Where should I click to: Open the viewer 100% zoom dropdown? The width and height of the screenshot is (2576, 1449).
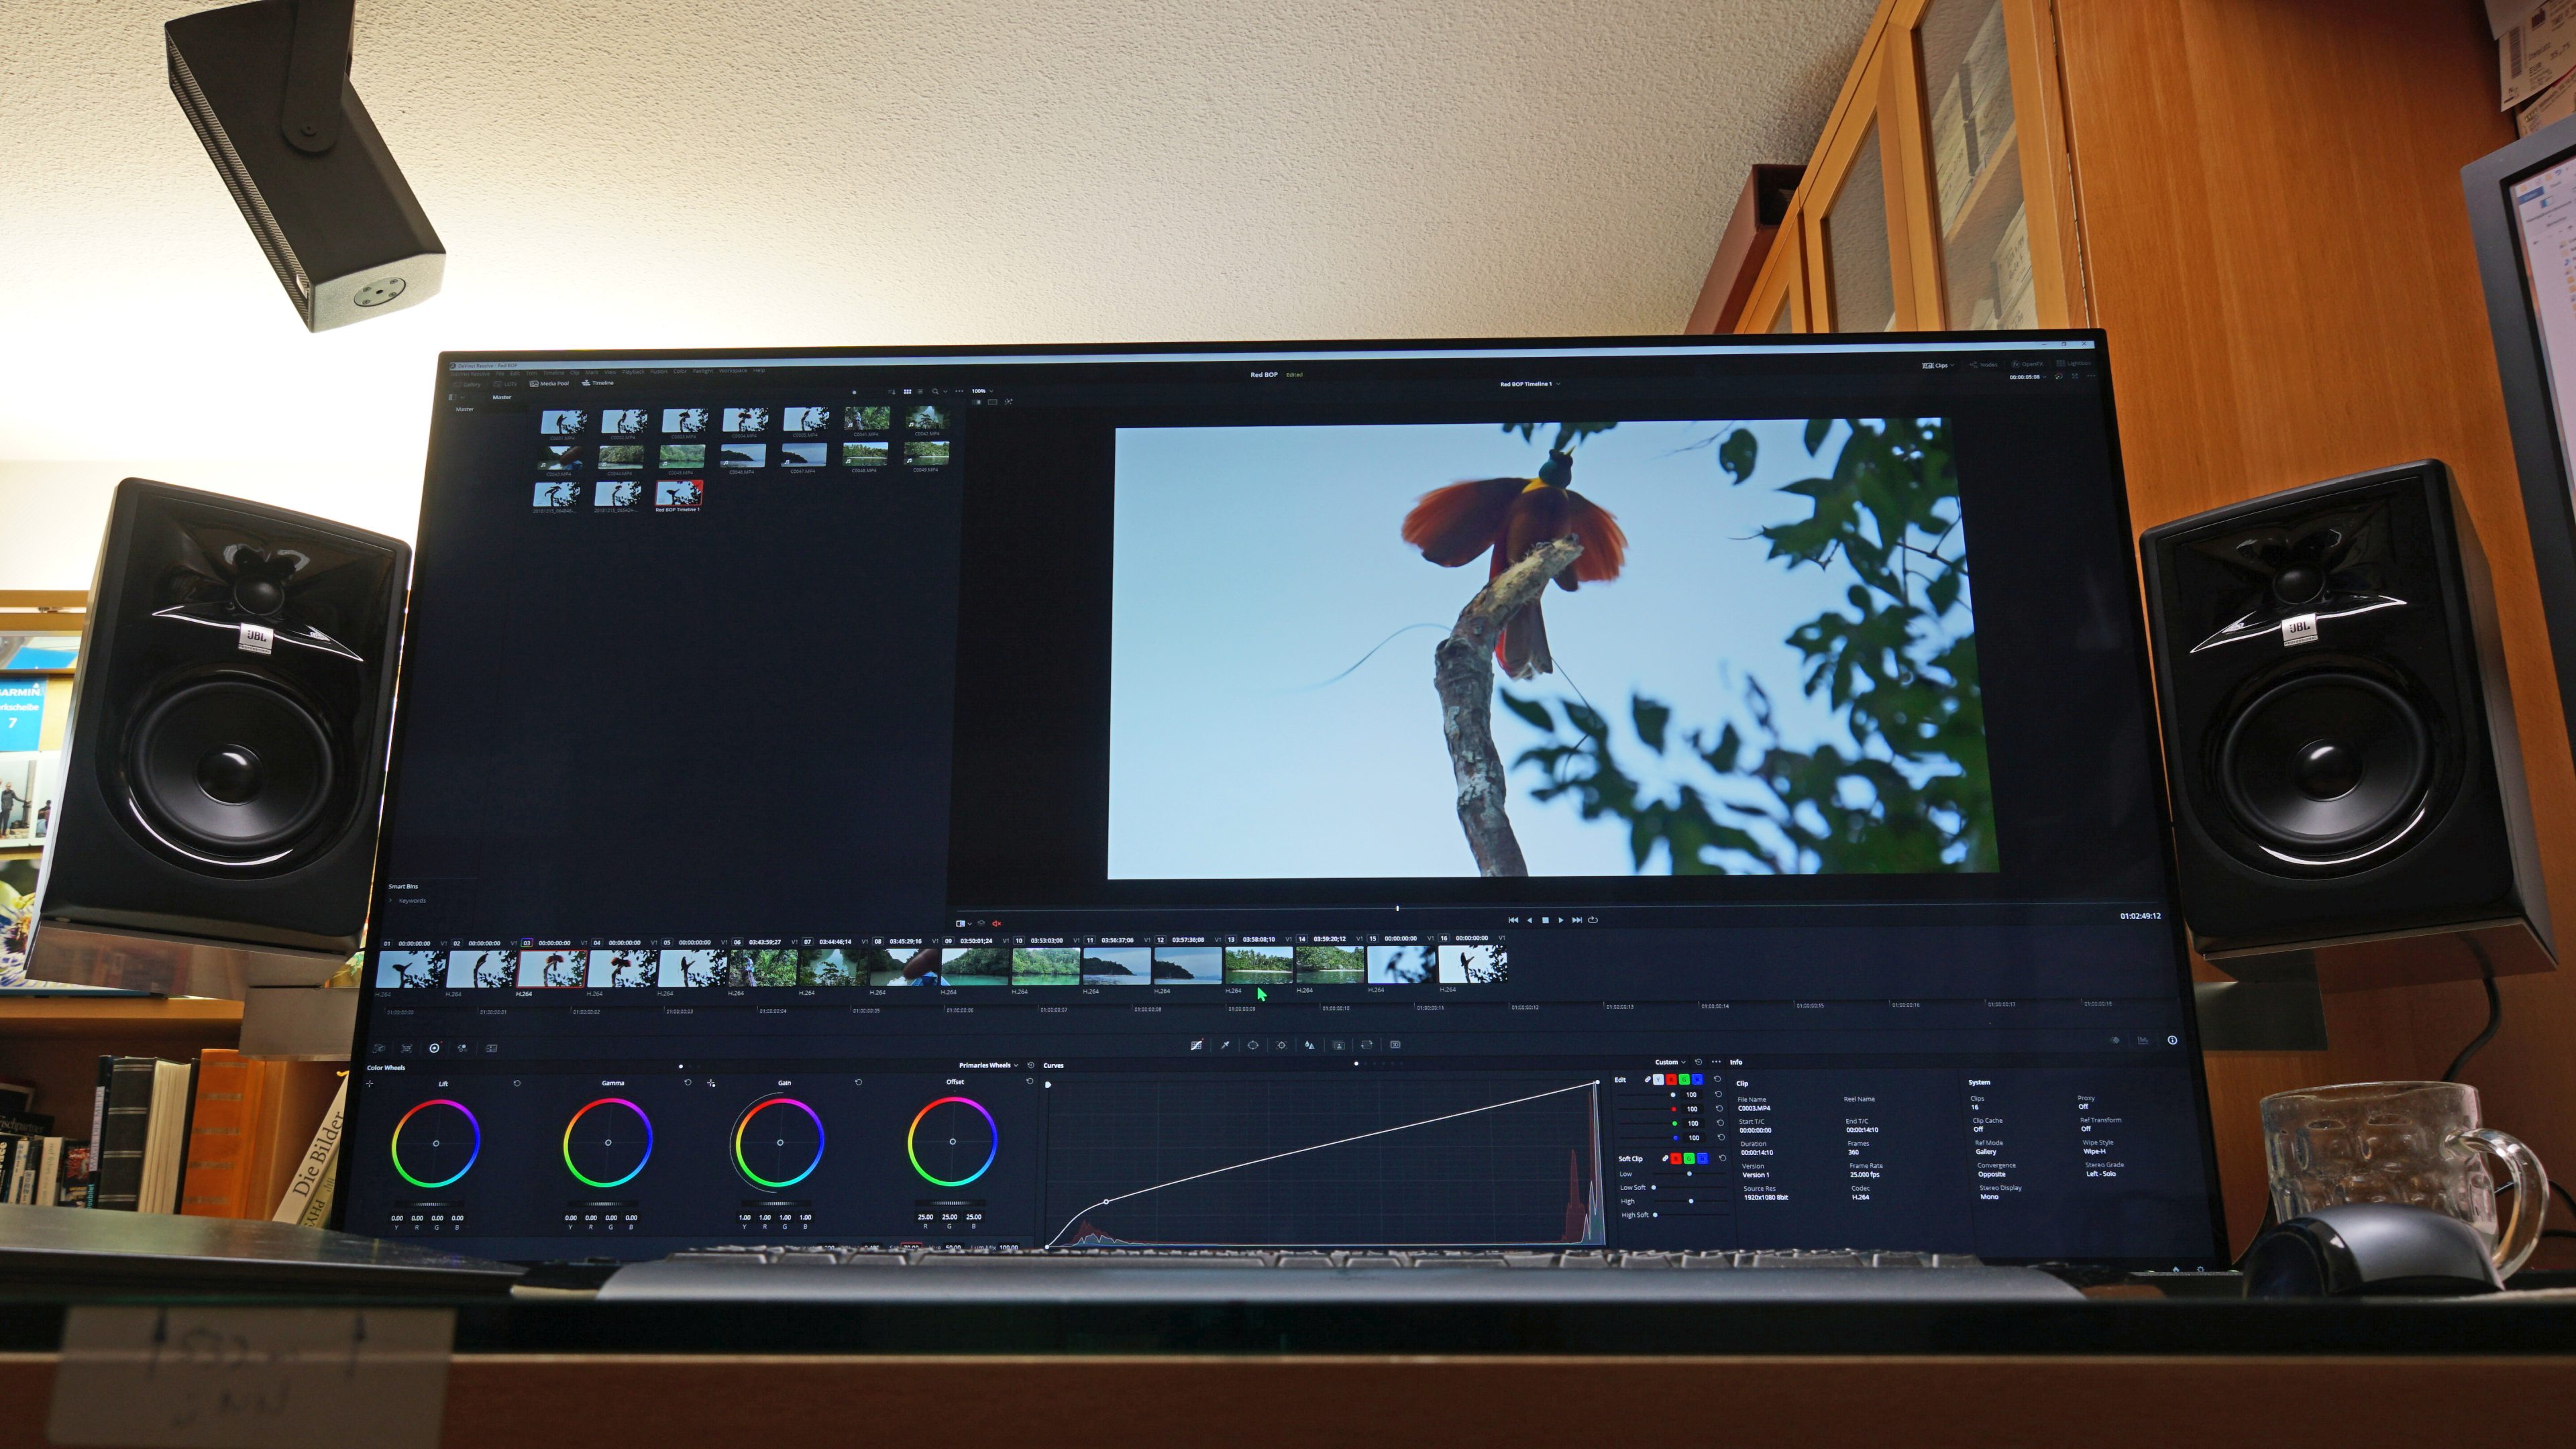(x=982, y=391)
